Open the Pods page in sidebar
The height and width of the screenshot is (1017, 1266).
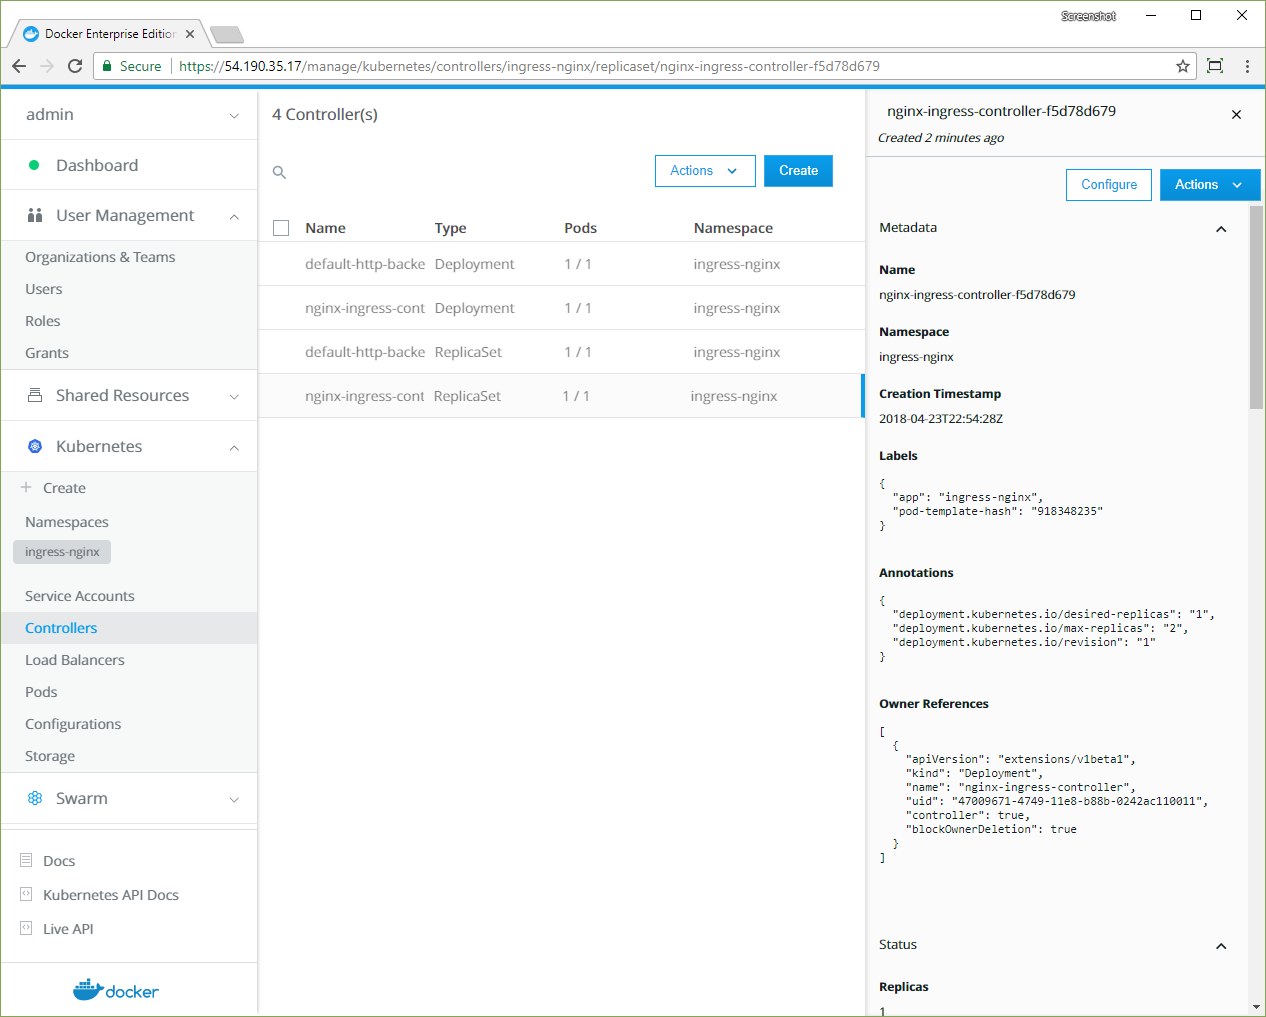coord(41,692)
